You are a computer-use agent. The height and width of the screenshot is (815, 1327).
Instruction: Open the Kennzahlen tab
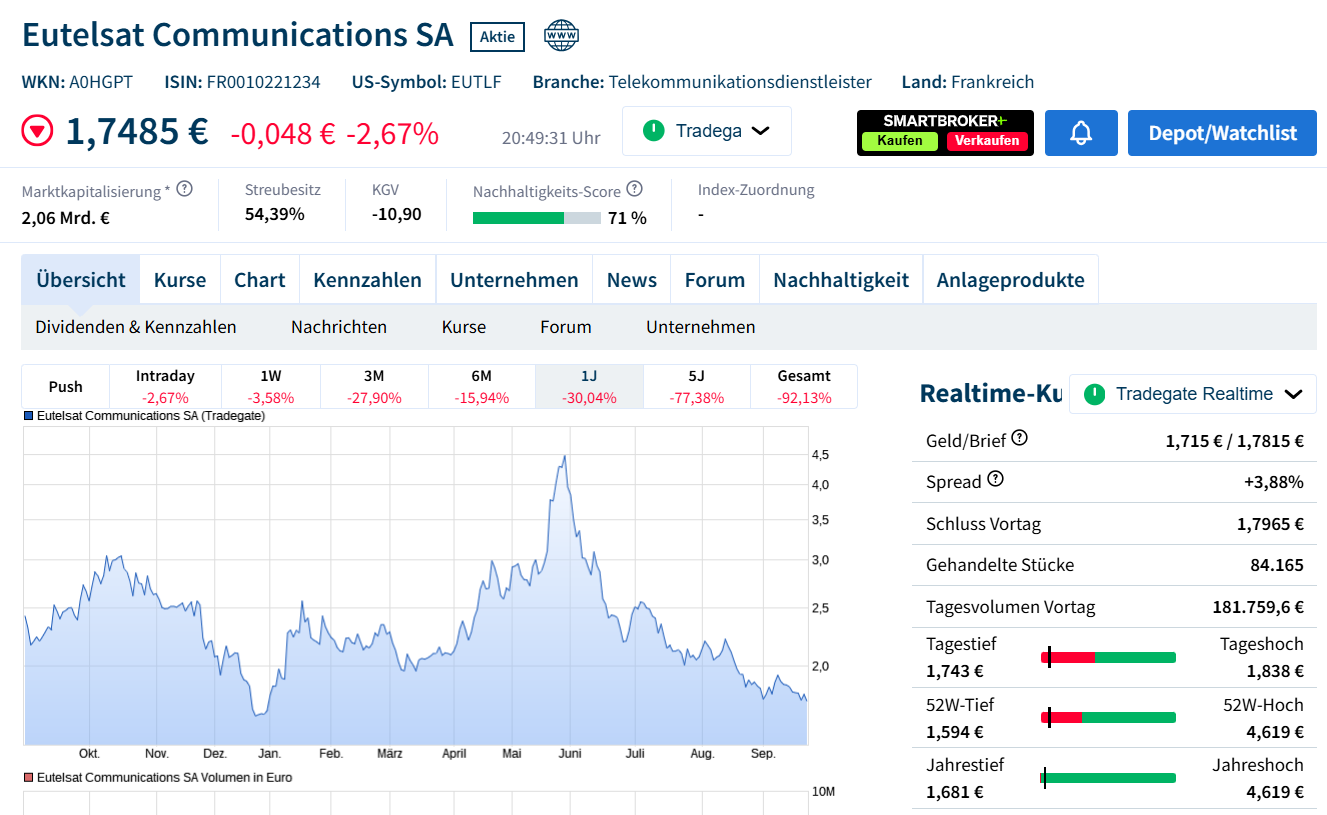pos(368,280)
